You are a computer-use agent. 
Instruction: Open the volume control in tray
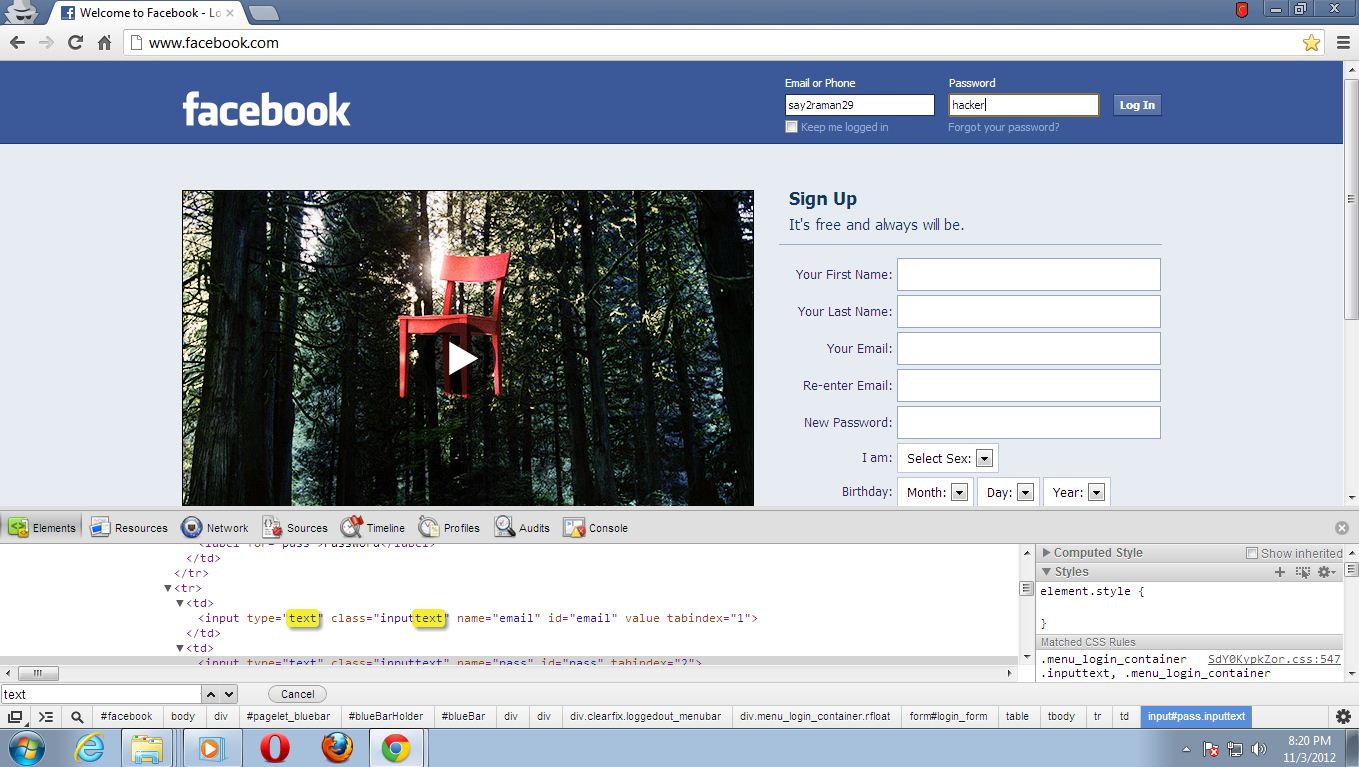(x=1258, y=749)
